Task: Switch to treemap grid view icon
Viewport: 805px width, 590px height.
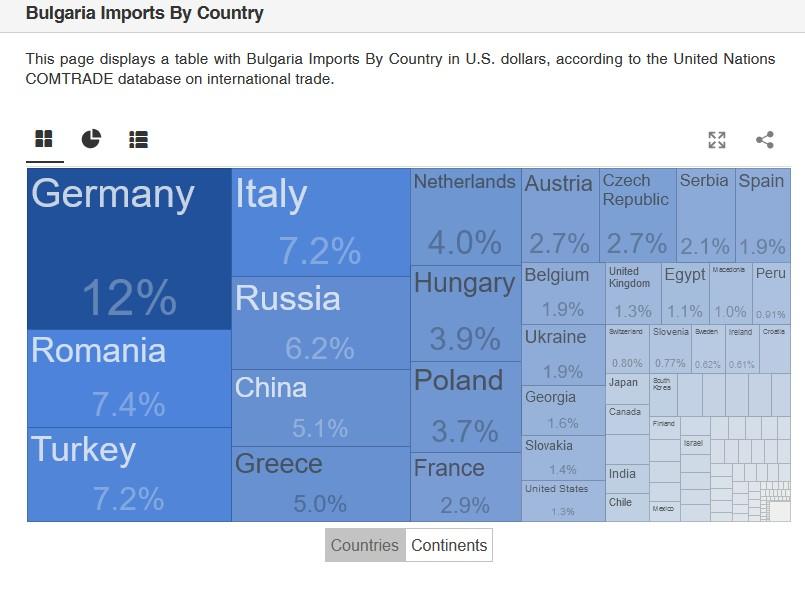Action: coord(44,139)
